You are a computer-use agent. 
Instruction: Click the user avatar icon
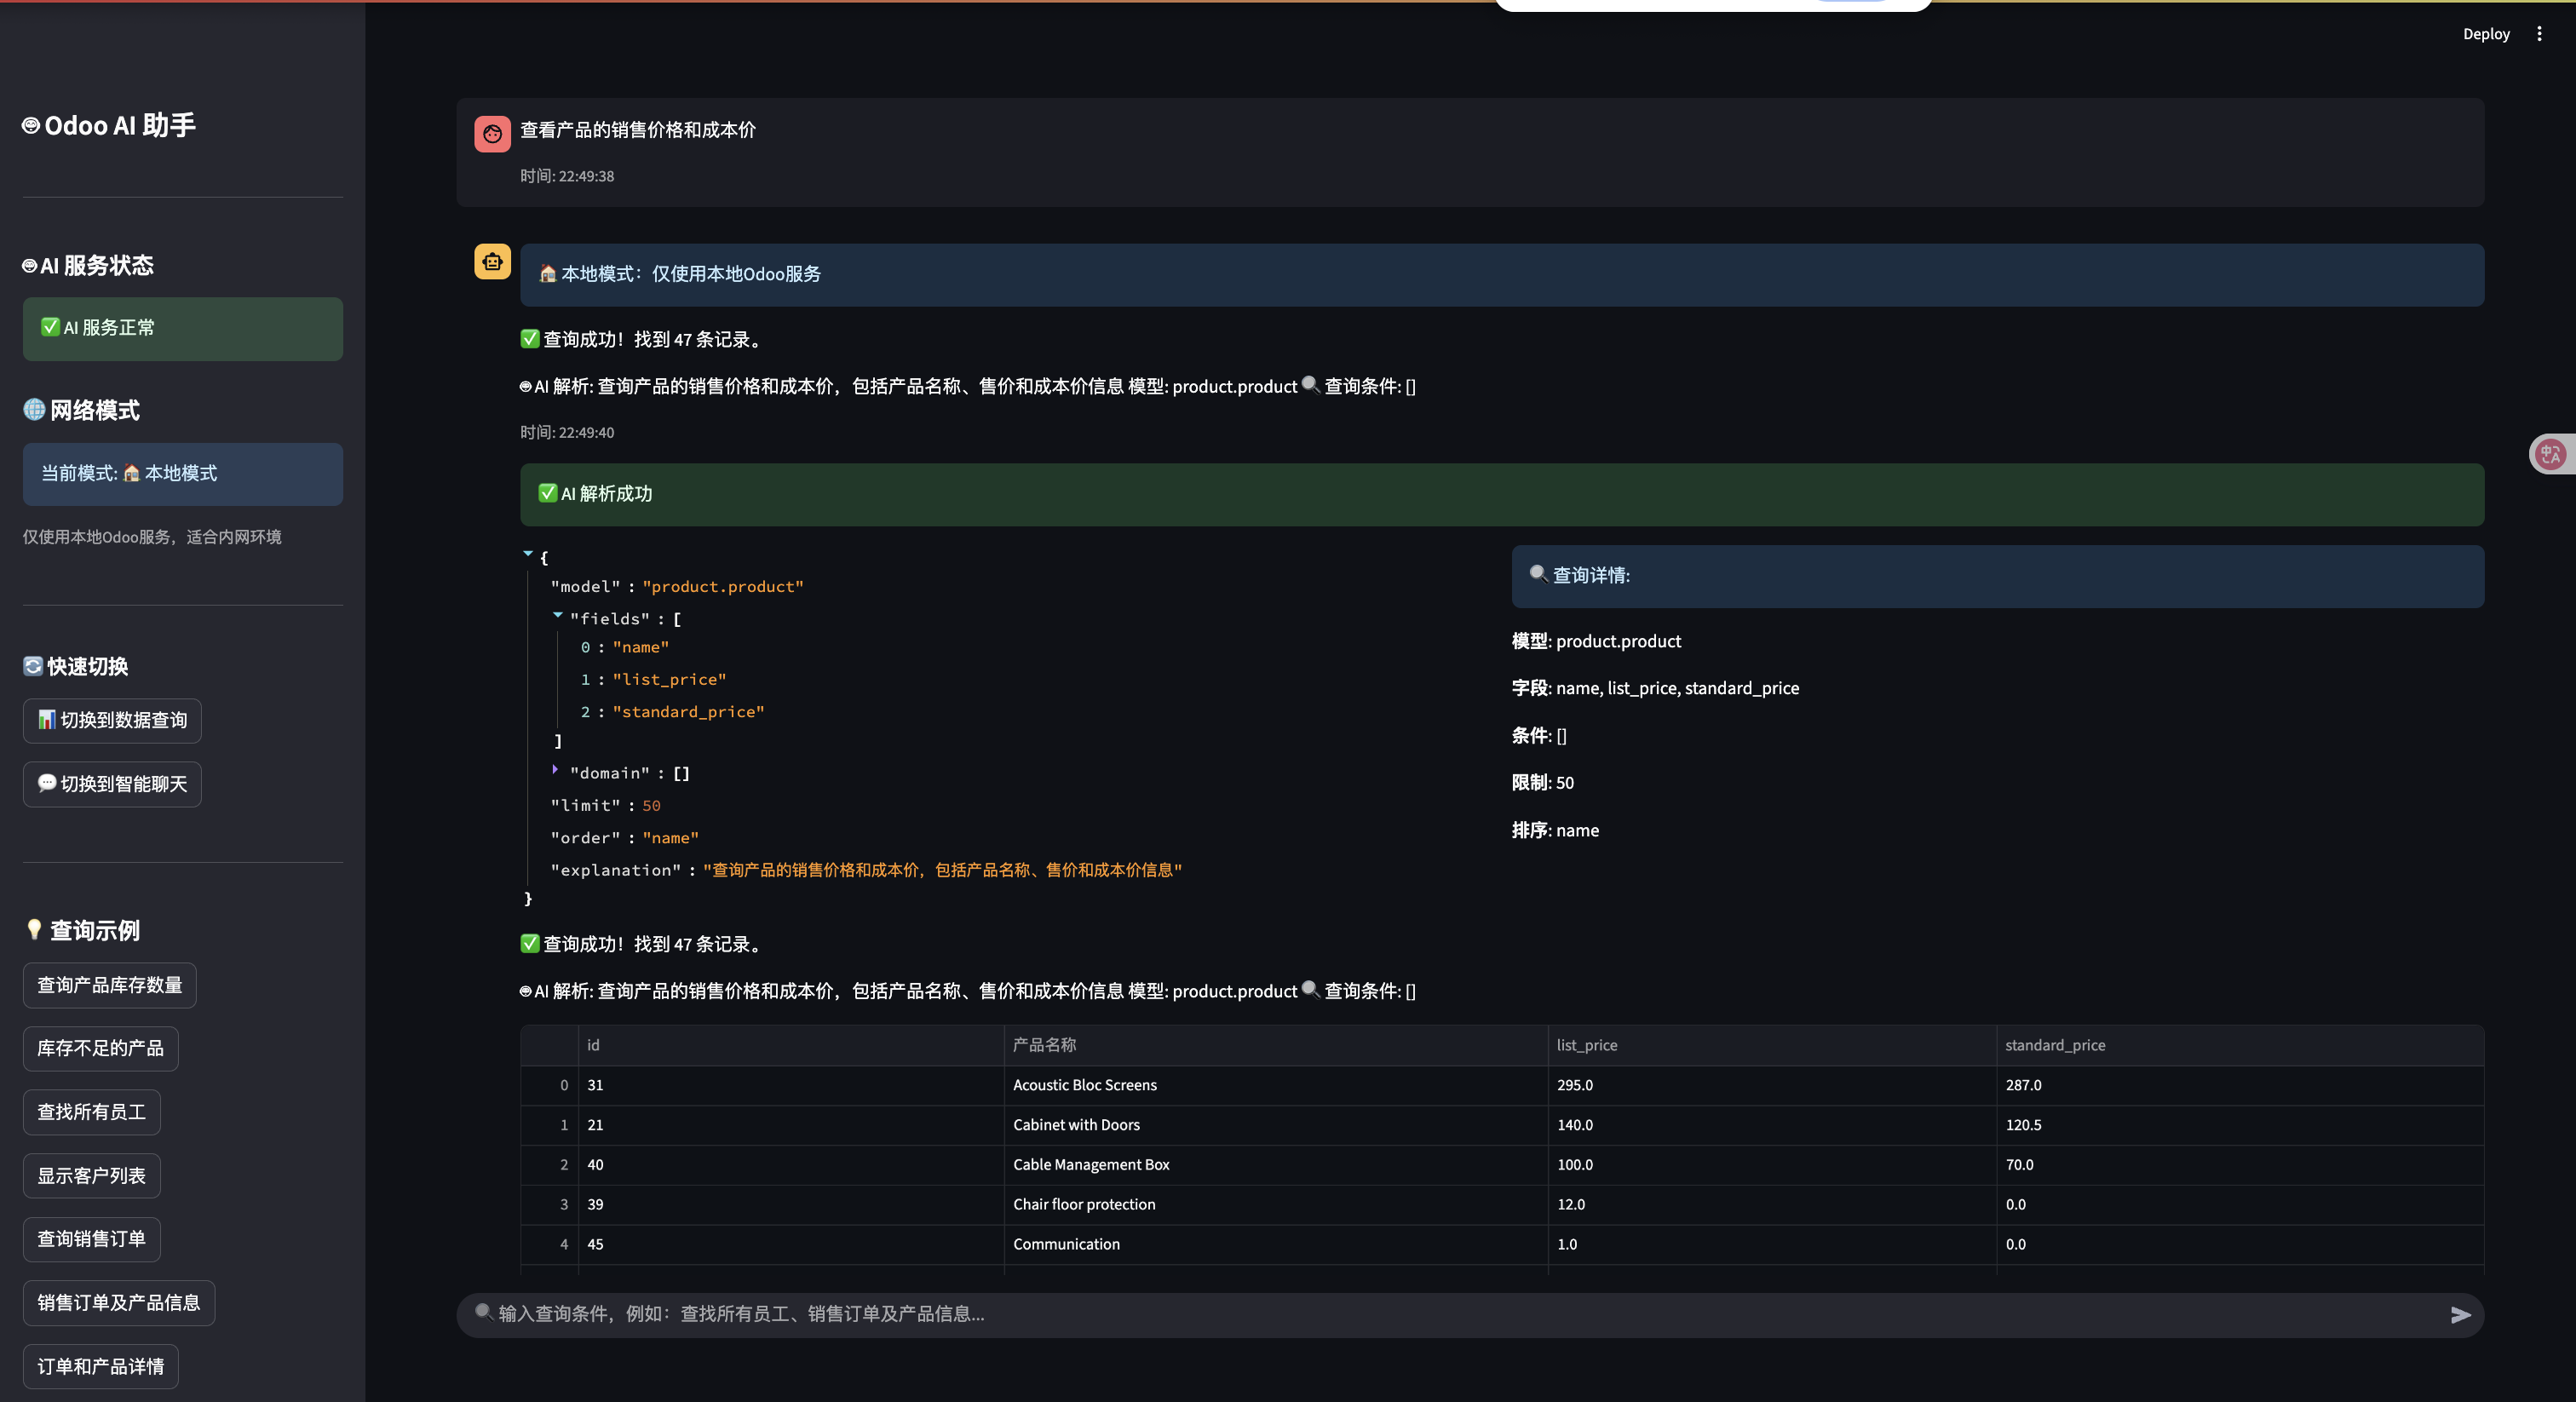[492, 134]
